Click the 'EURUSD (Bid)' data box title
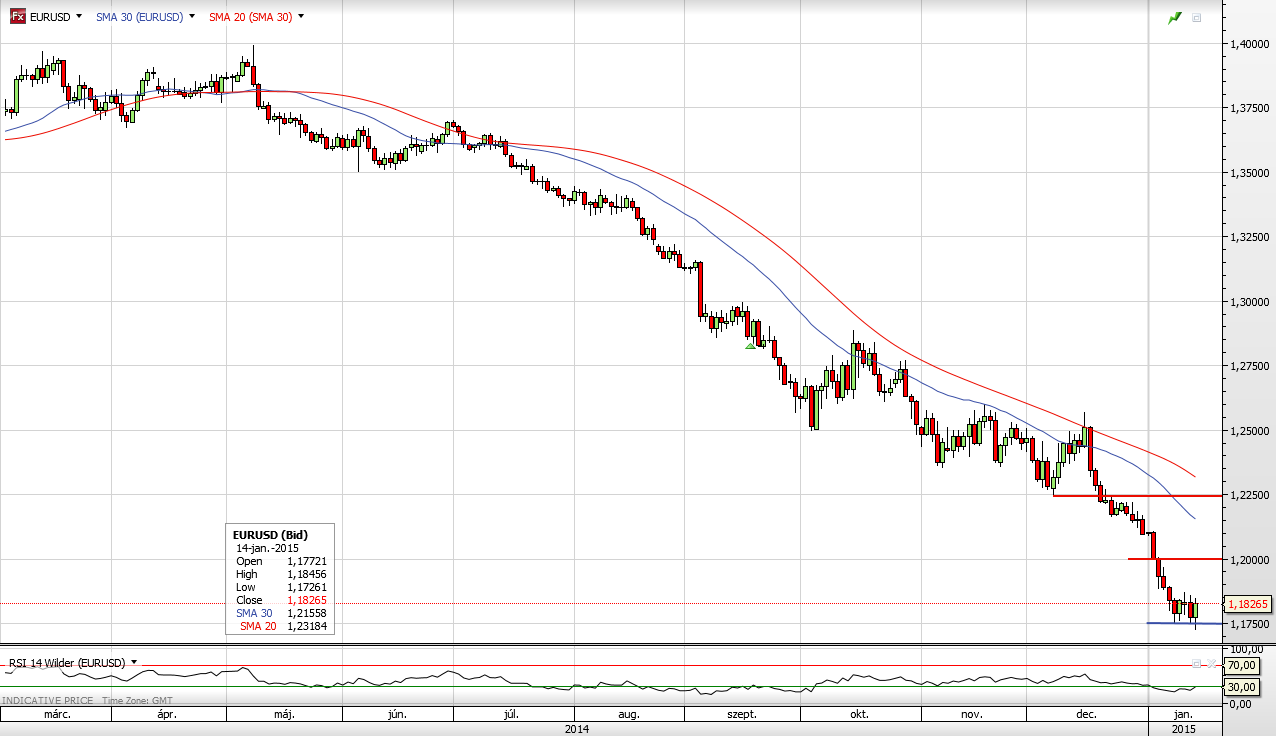This screenshot has height=736, width=1276. [270, 535]
